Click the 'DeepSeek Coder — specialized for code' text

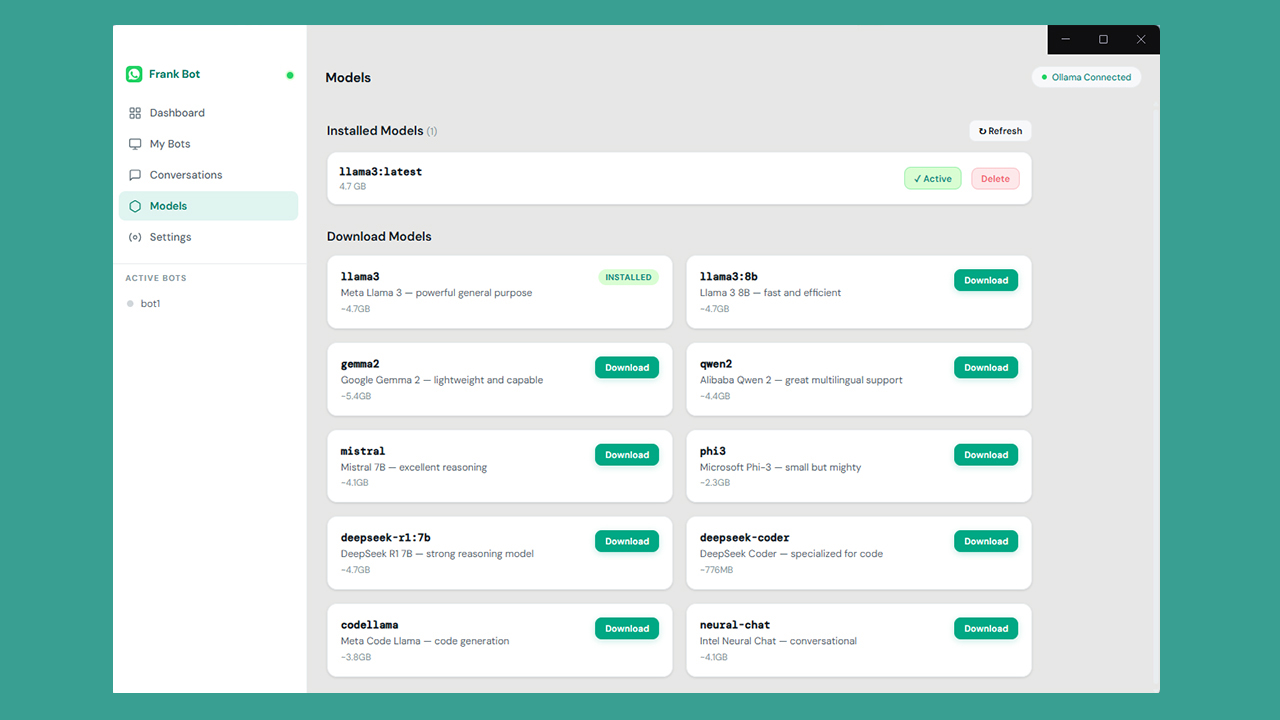pyautogui.click(x=791, y=554)
